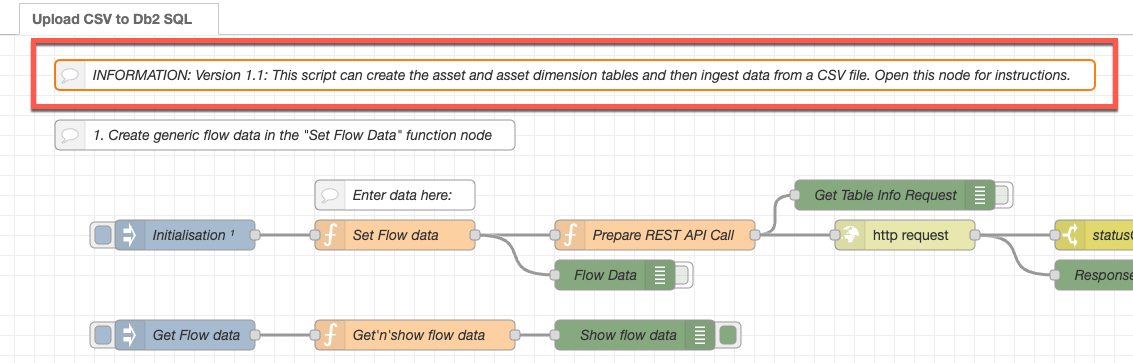Click the Get'n'show flow data output port
This screenshot has width=1133, height=363.
[x=515, y=335]
